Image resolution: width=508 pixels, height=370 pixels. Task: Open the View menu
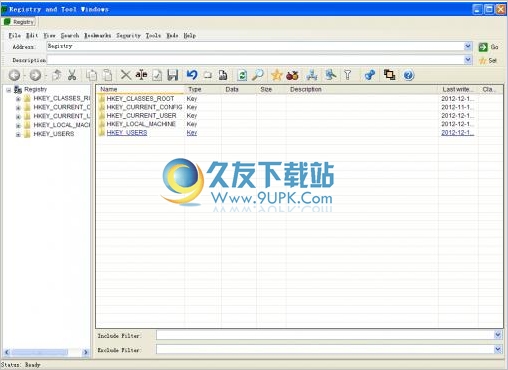[49, 35]
